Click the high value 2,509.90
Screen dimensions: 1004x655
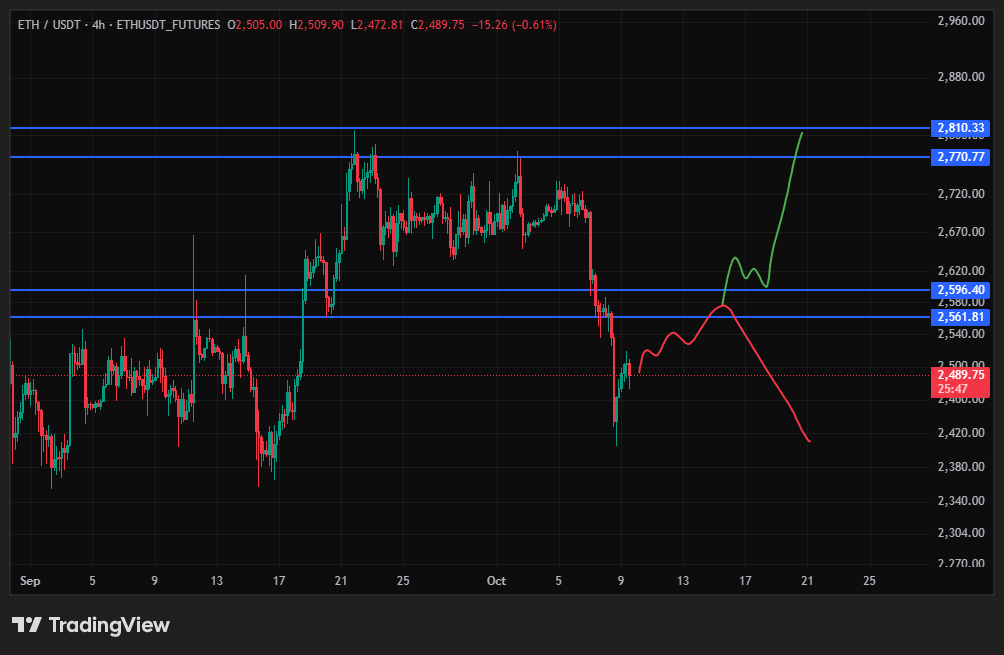pyautogui.click(x=321, y=25)
